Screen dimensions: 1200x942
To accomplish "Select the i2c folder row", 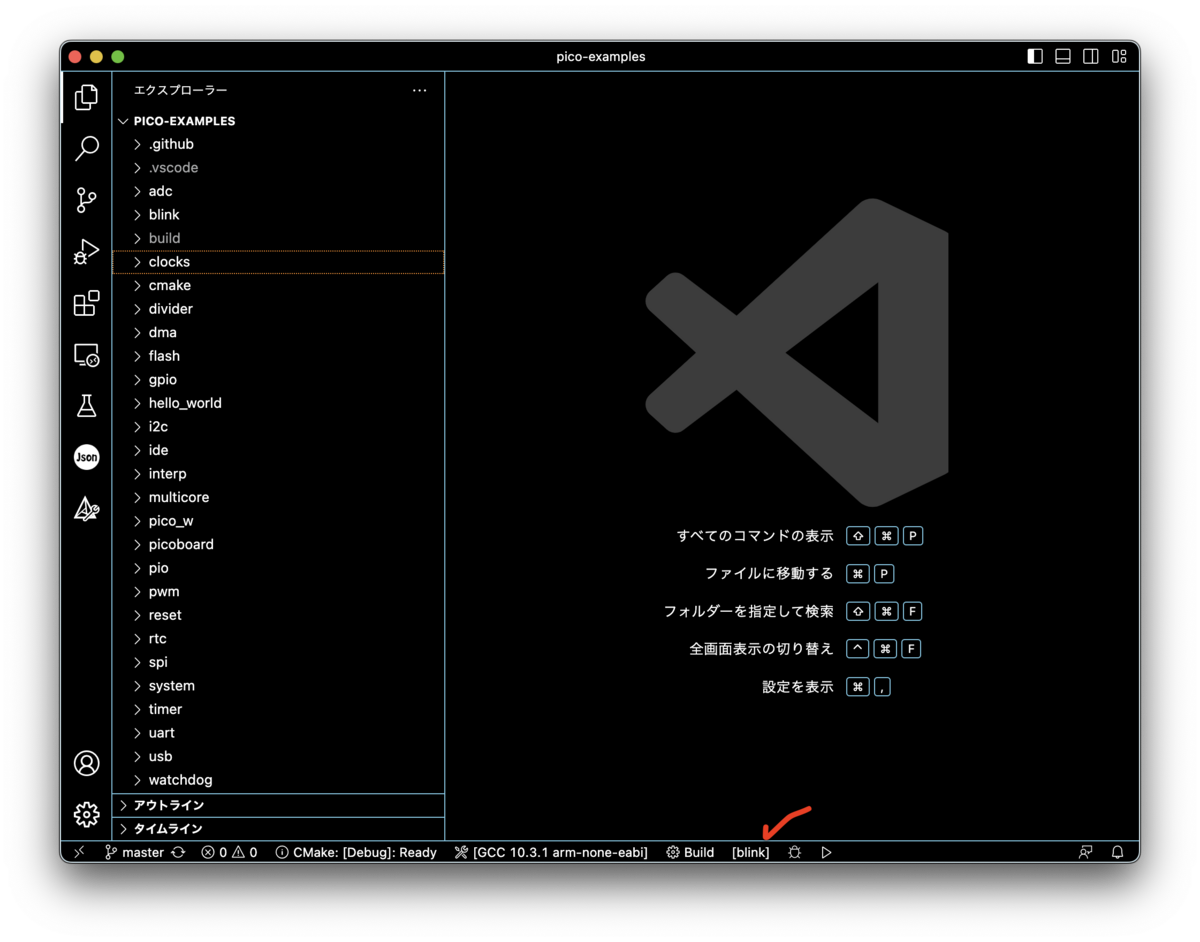I will (278, 427).
